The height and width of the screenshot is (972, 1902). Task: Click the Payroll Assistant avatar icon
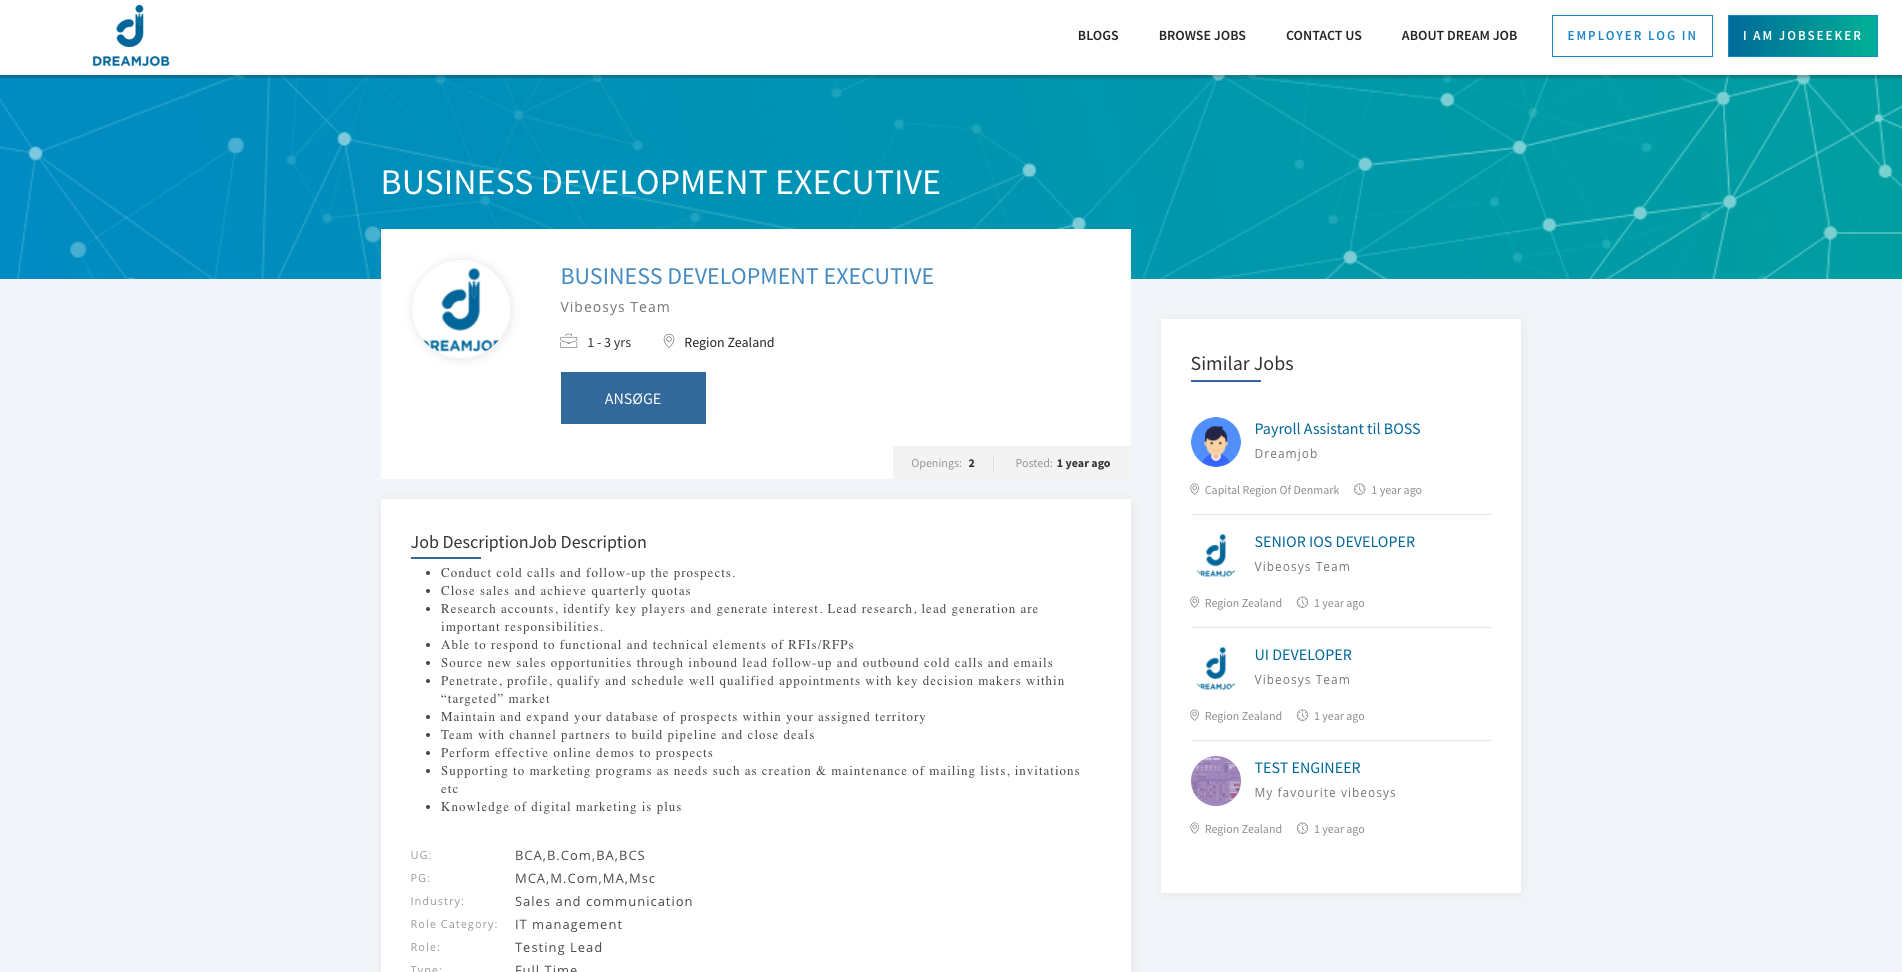coord(1215,442)
